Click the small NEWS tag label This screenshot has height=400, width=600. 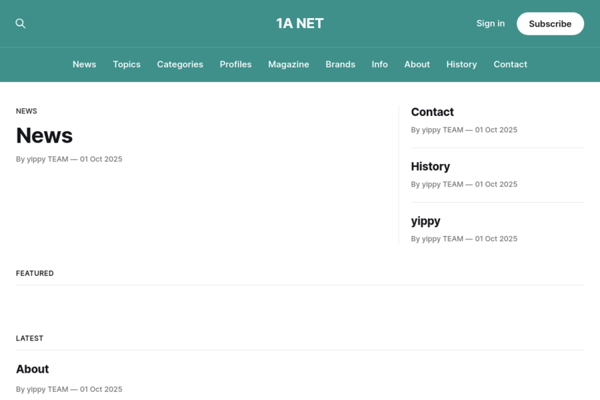tap(26, 111)
